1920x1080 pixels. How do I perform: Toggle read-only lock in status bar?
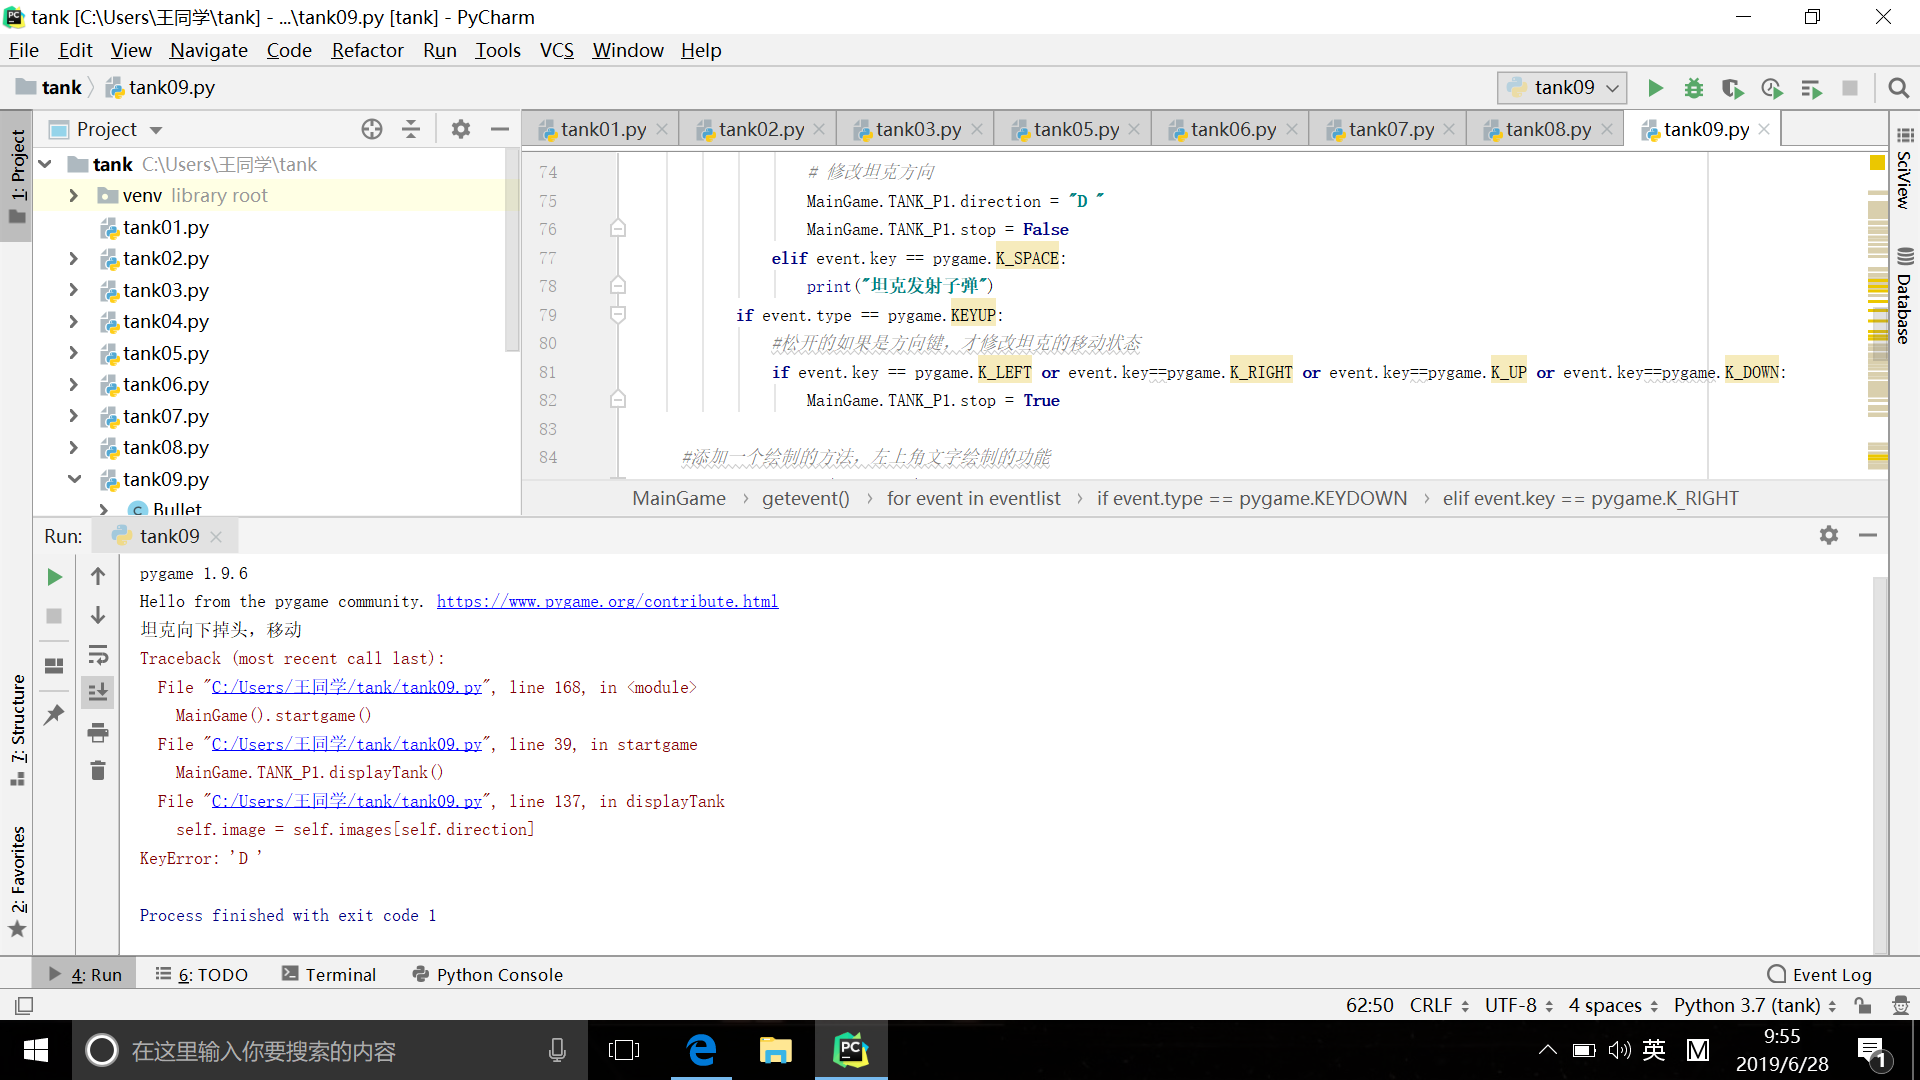pyautogui.click(x=1863, y=1005)
